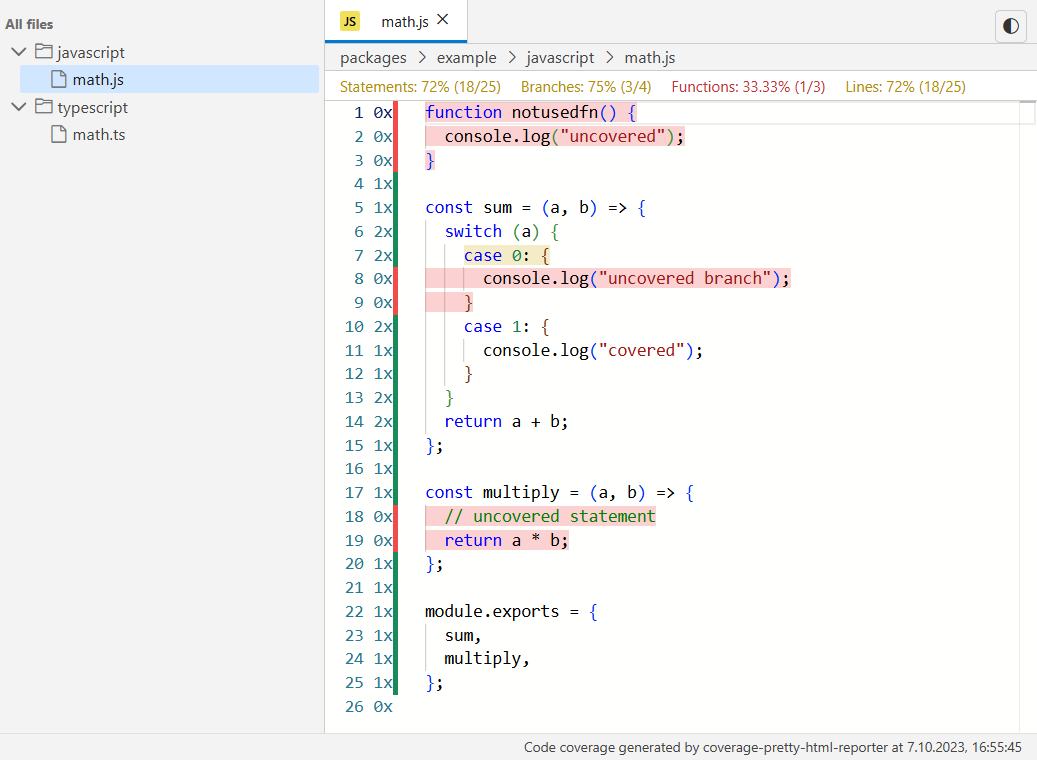Click the 'sum,' export line
This screenshot has height=760, width=1037.
click(x=463, y=635)
